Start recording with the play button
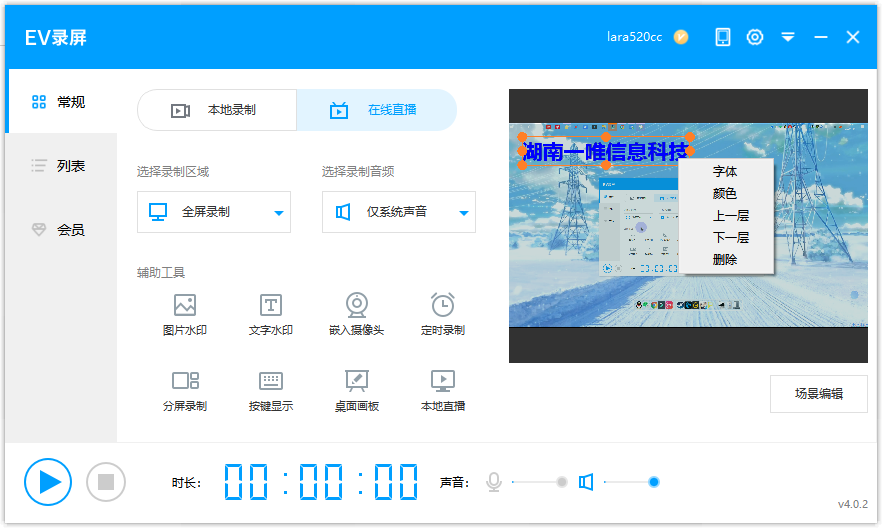Image resolution: width=882 pixels, height=528 pixels. [48, 482]
